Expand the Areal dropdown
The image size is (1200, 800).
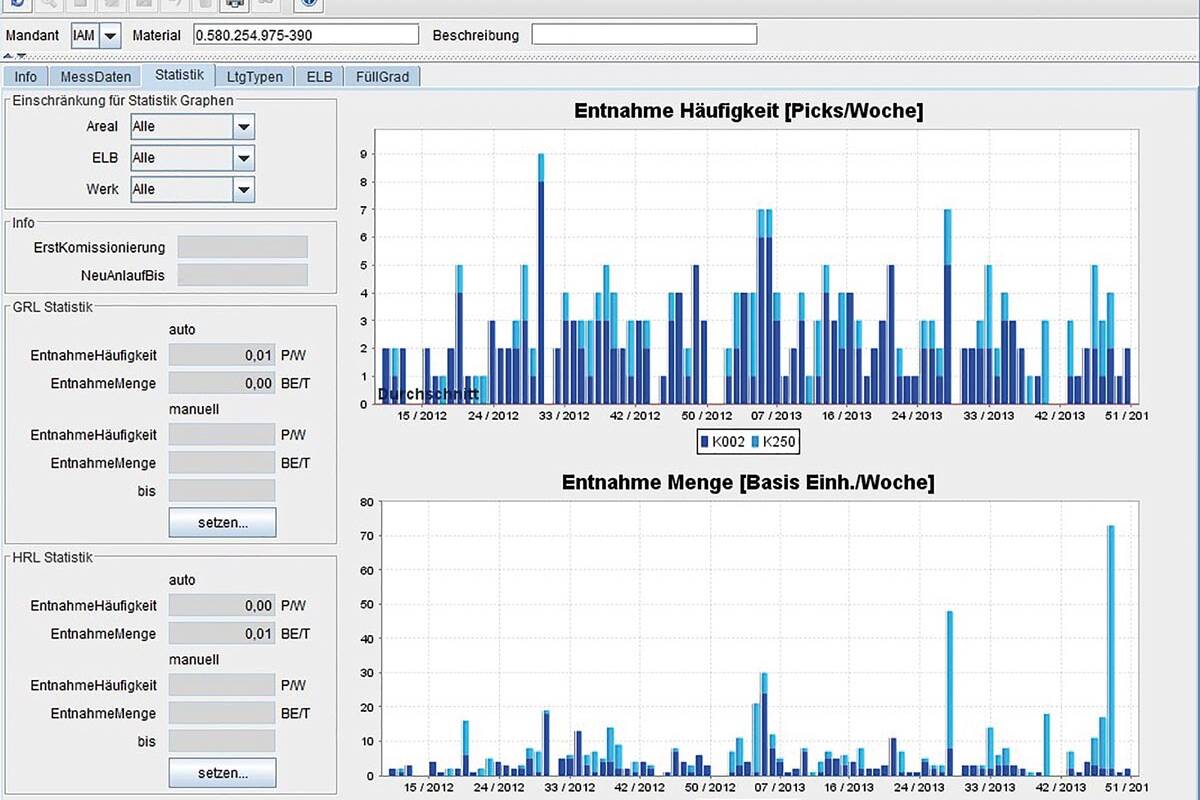pyautogui.click(x=243, y=127)
